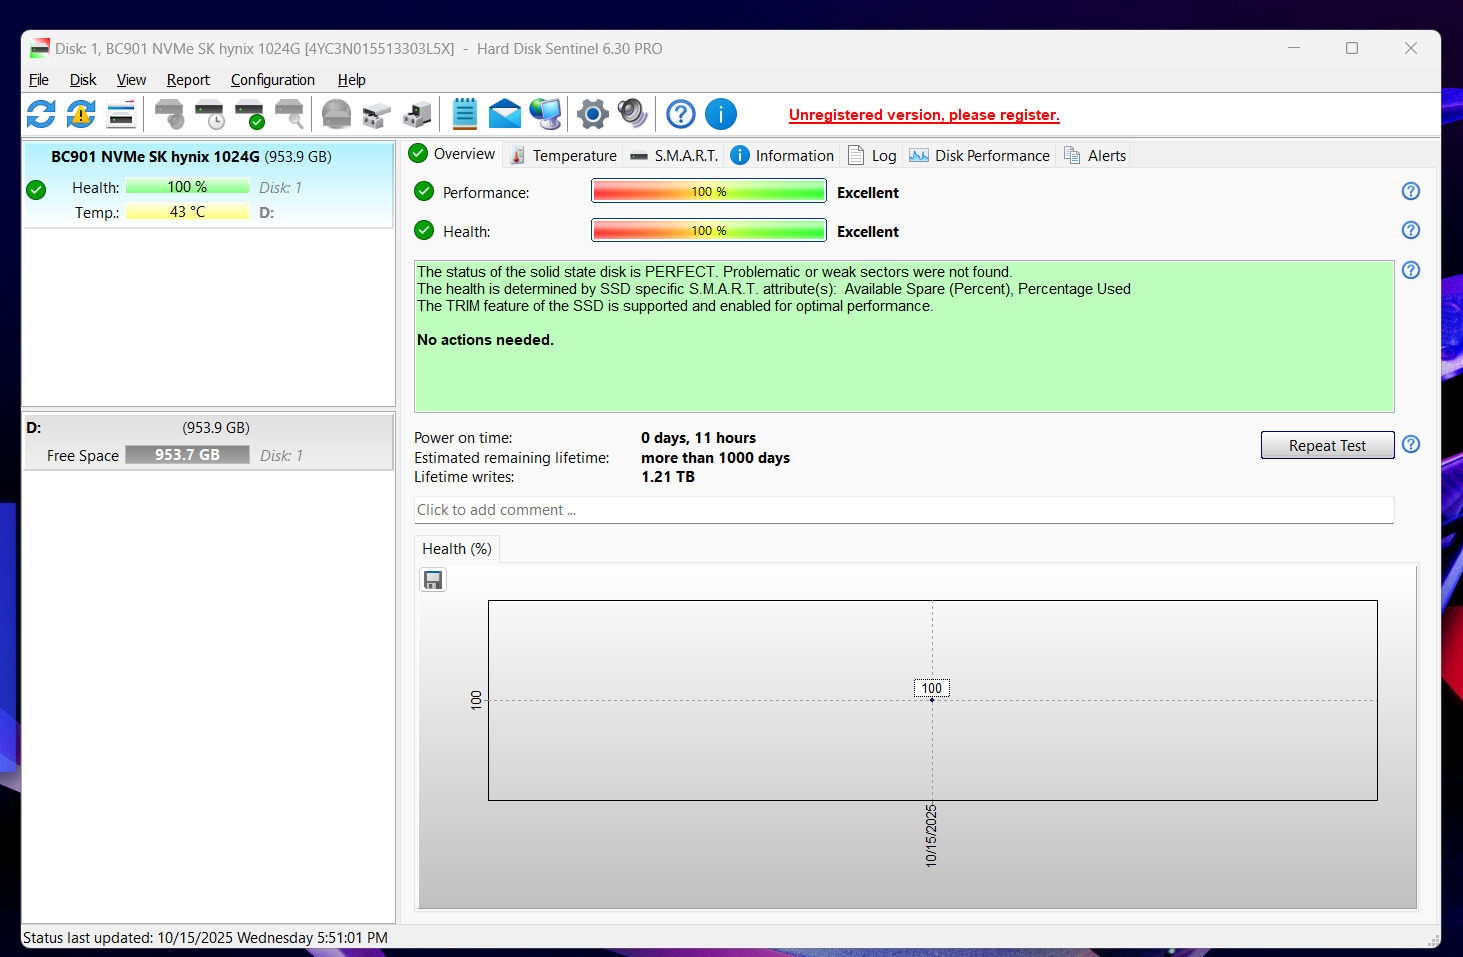1463x957 pixels.
Task: Click the 'No actions needed.' text
Action: click(485, 340)
